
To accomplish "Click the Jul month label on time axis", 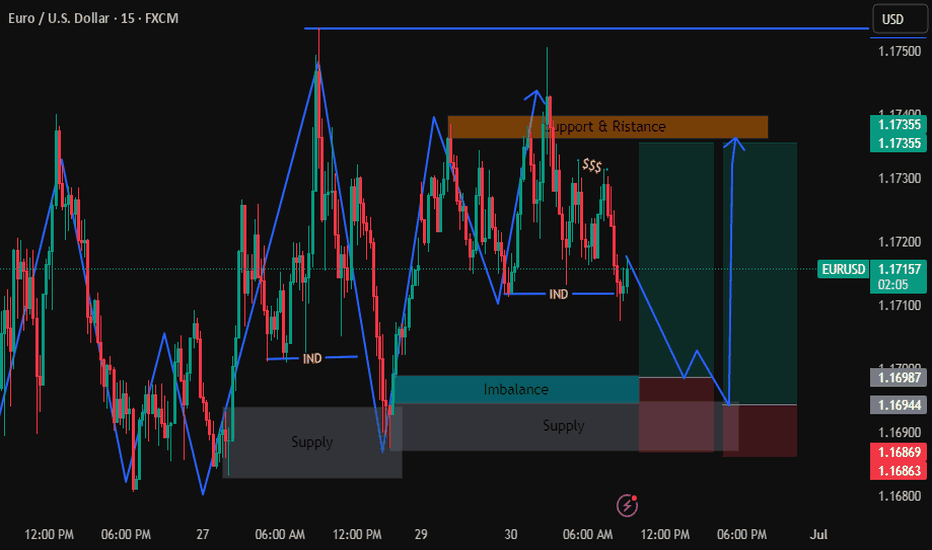I will tap(818, 534).
